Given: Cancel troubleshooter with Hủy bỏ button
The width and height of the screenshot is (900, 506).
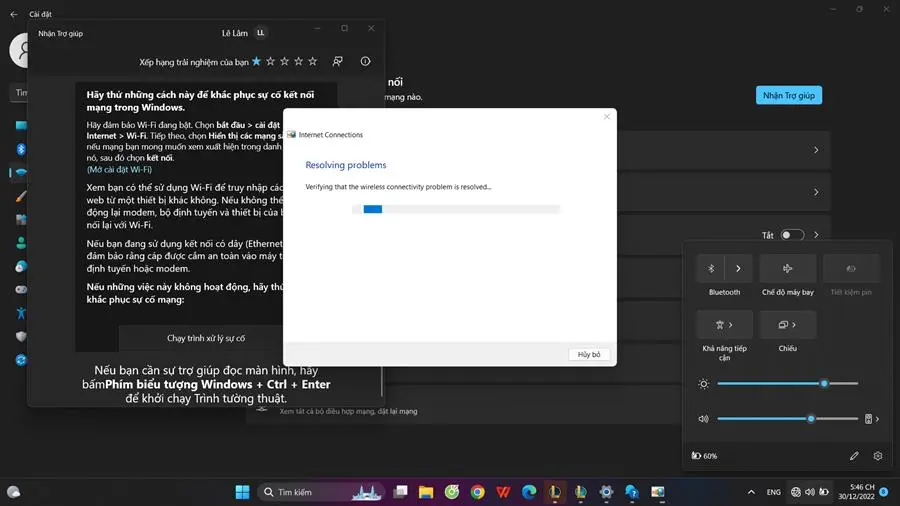Looking at the screenshot, I should 589,355.
